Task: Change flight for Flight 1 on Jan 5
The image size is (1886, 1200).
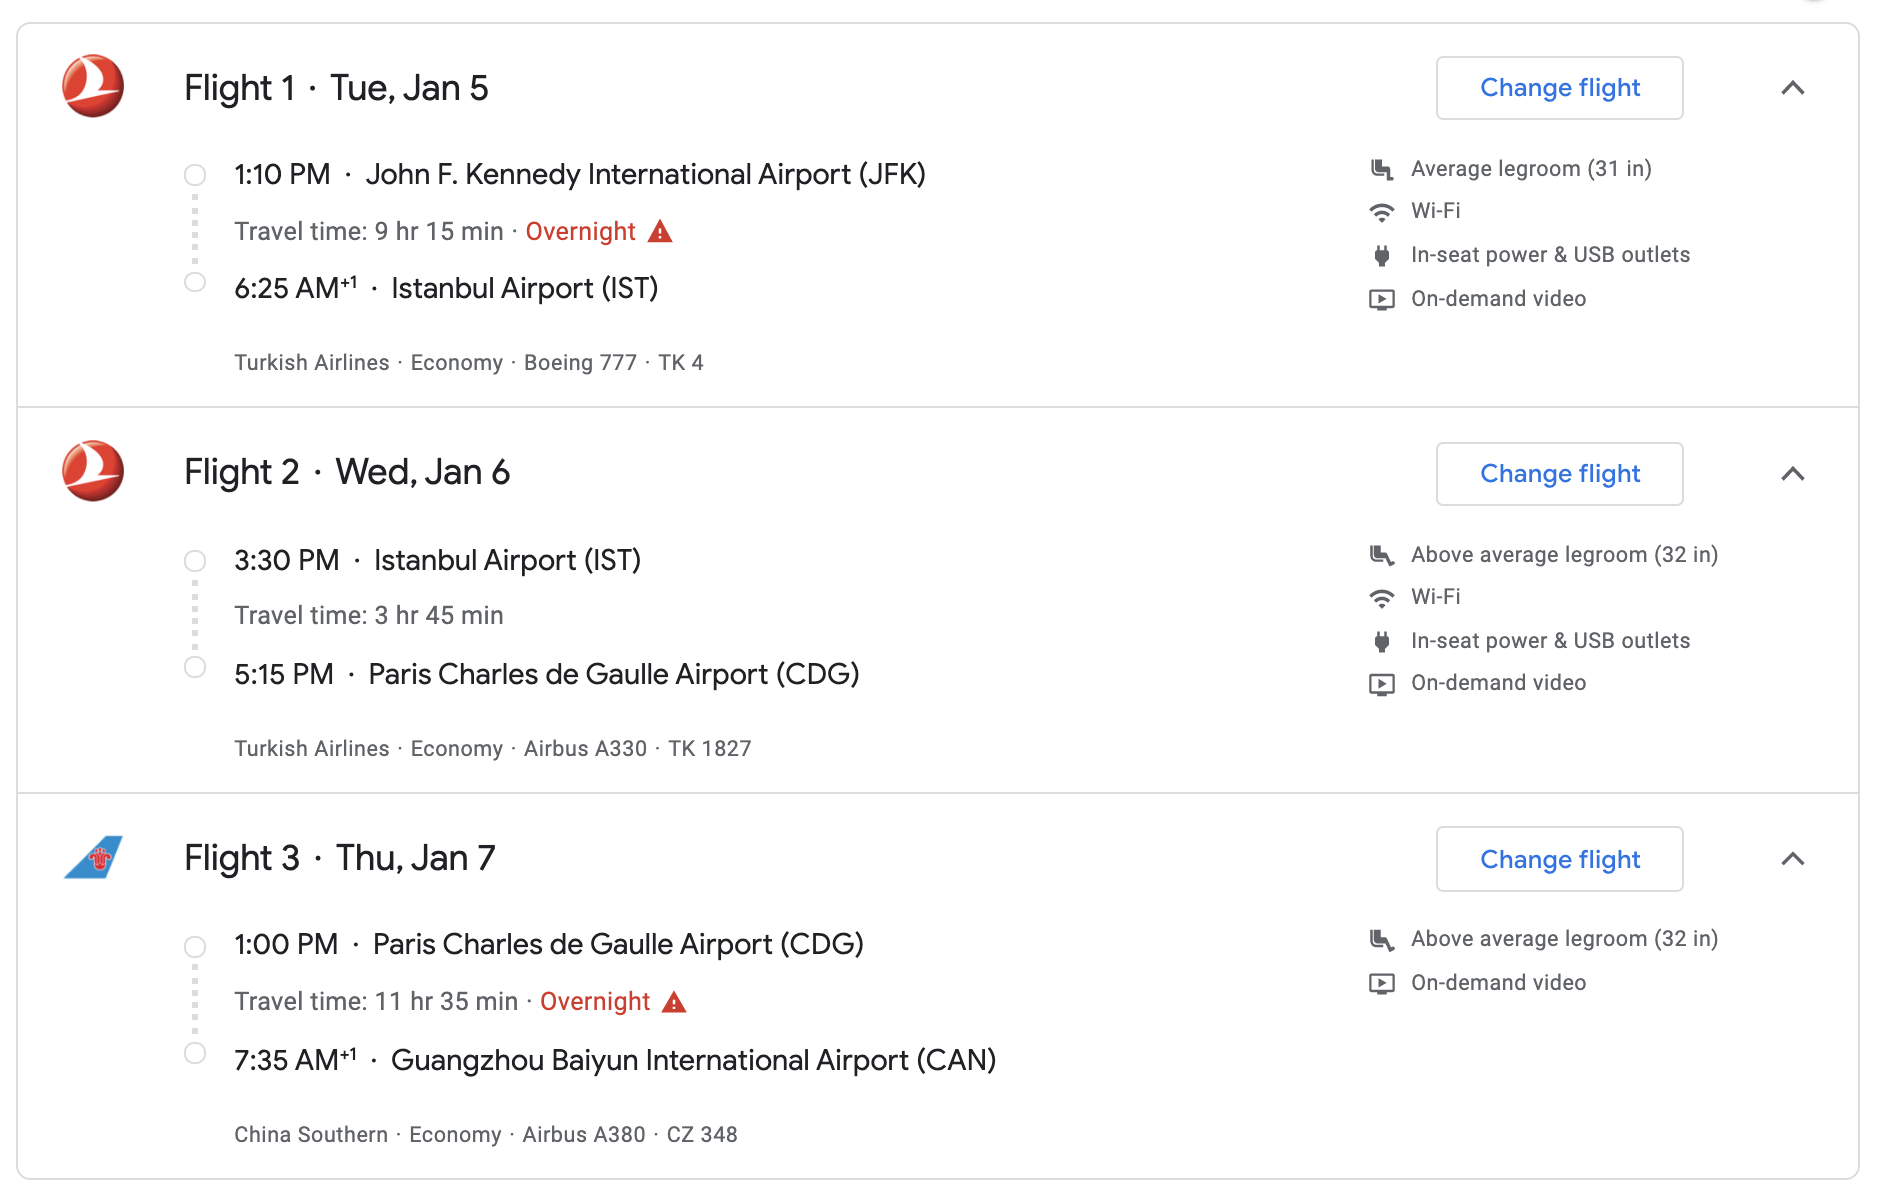Action: (1560, 88)
